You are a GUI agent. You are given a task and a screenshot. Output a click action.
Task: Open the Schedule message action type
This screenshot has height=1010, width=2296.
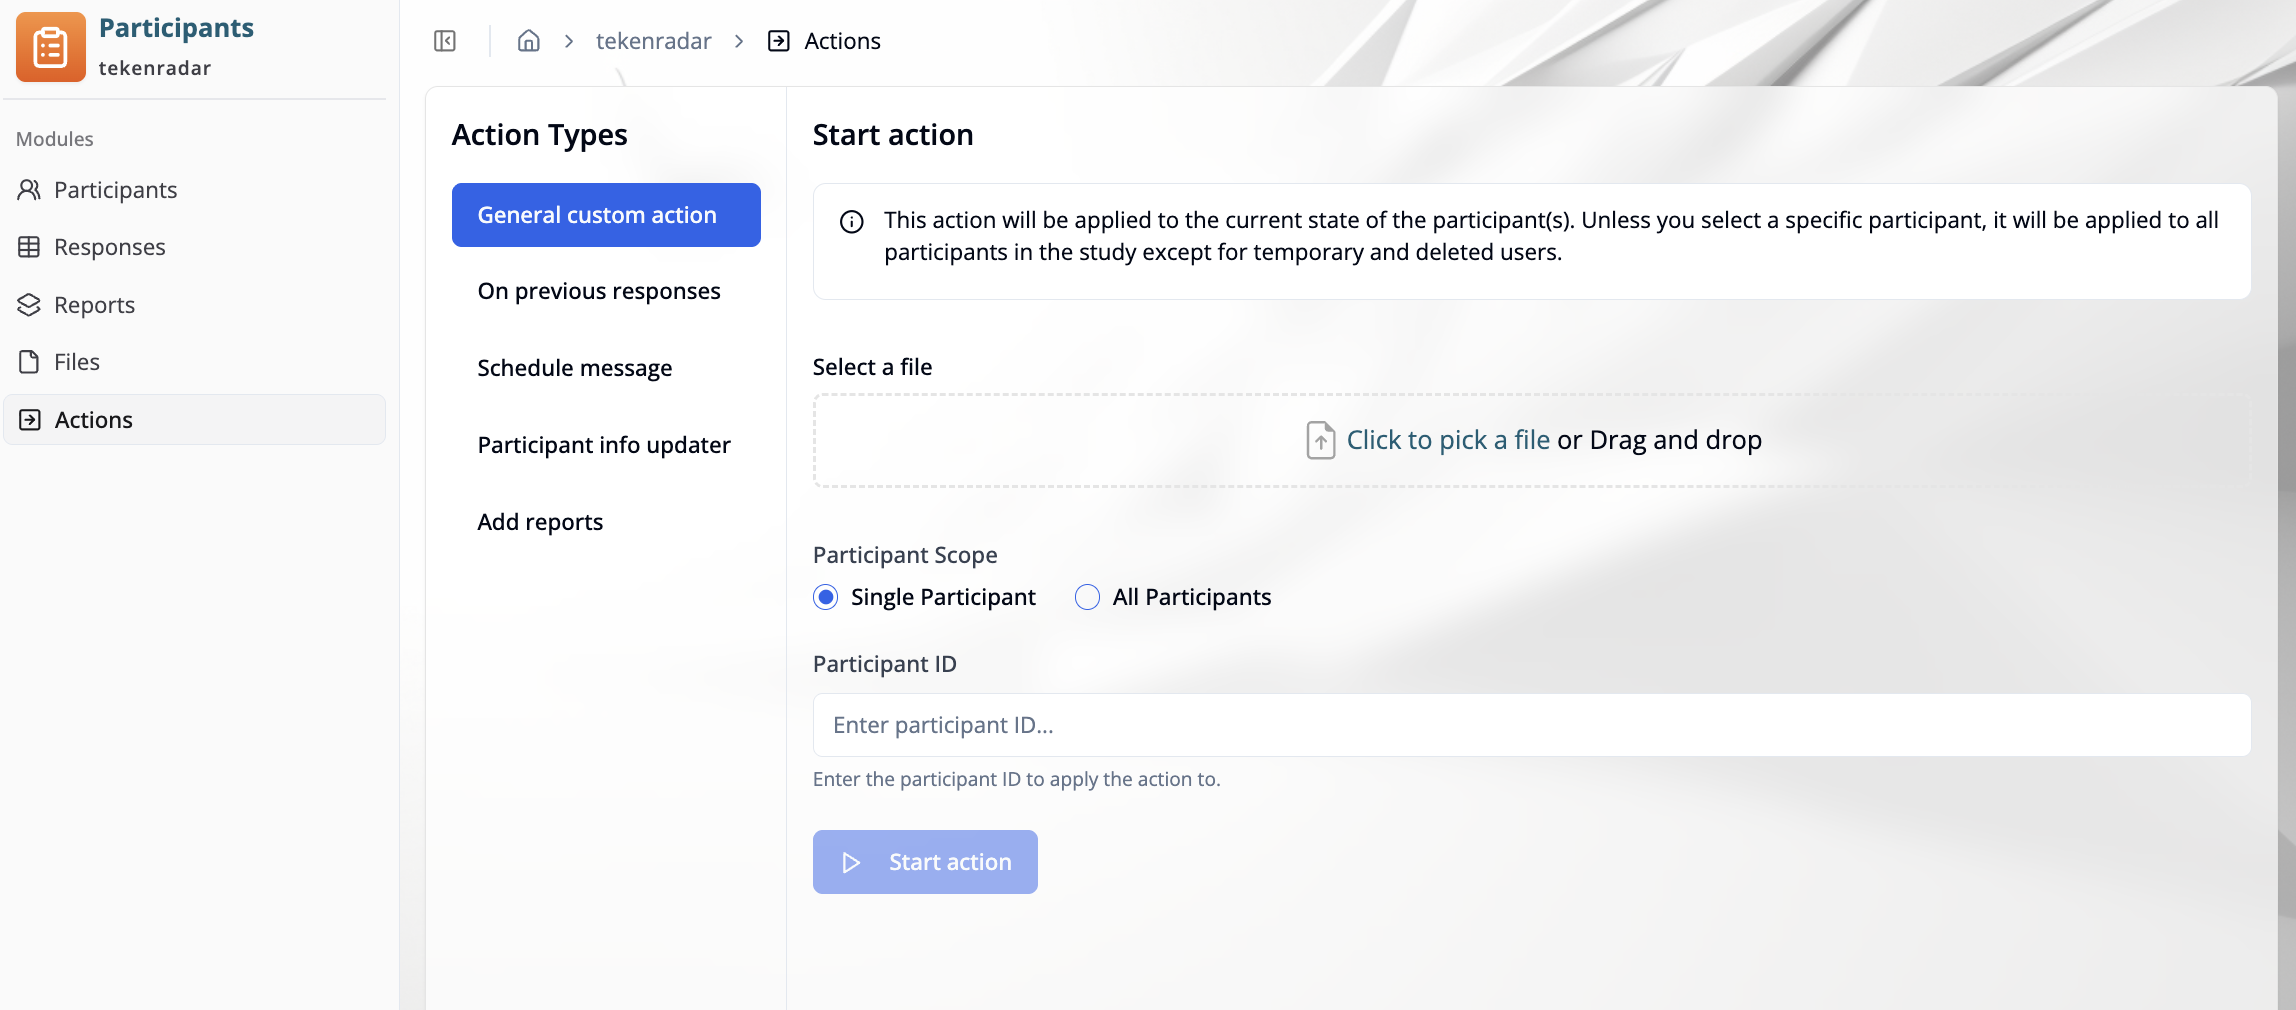[574, 367]
